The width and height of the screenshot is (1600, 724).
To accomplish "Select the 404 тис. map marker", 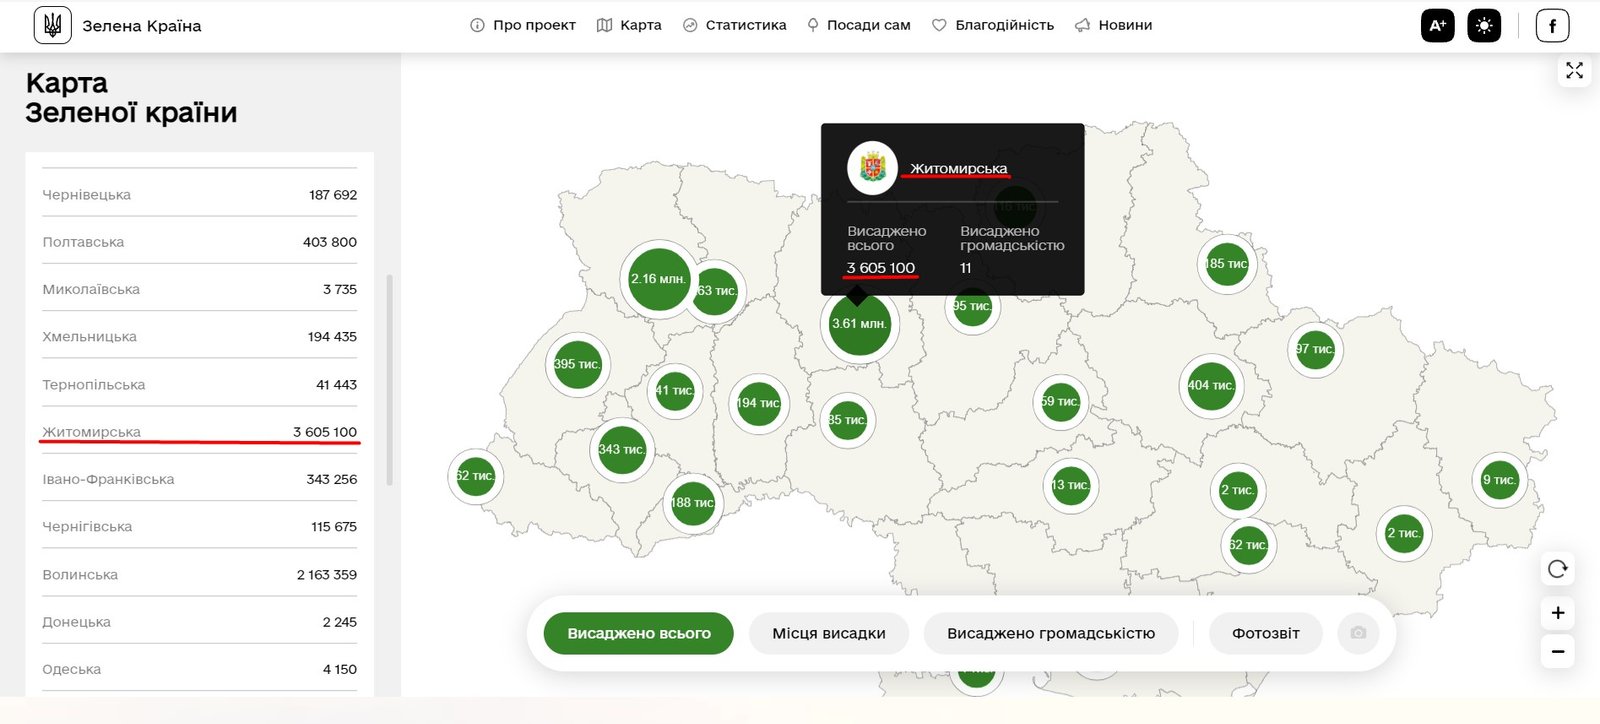I will [1211, 385].
